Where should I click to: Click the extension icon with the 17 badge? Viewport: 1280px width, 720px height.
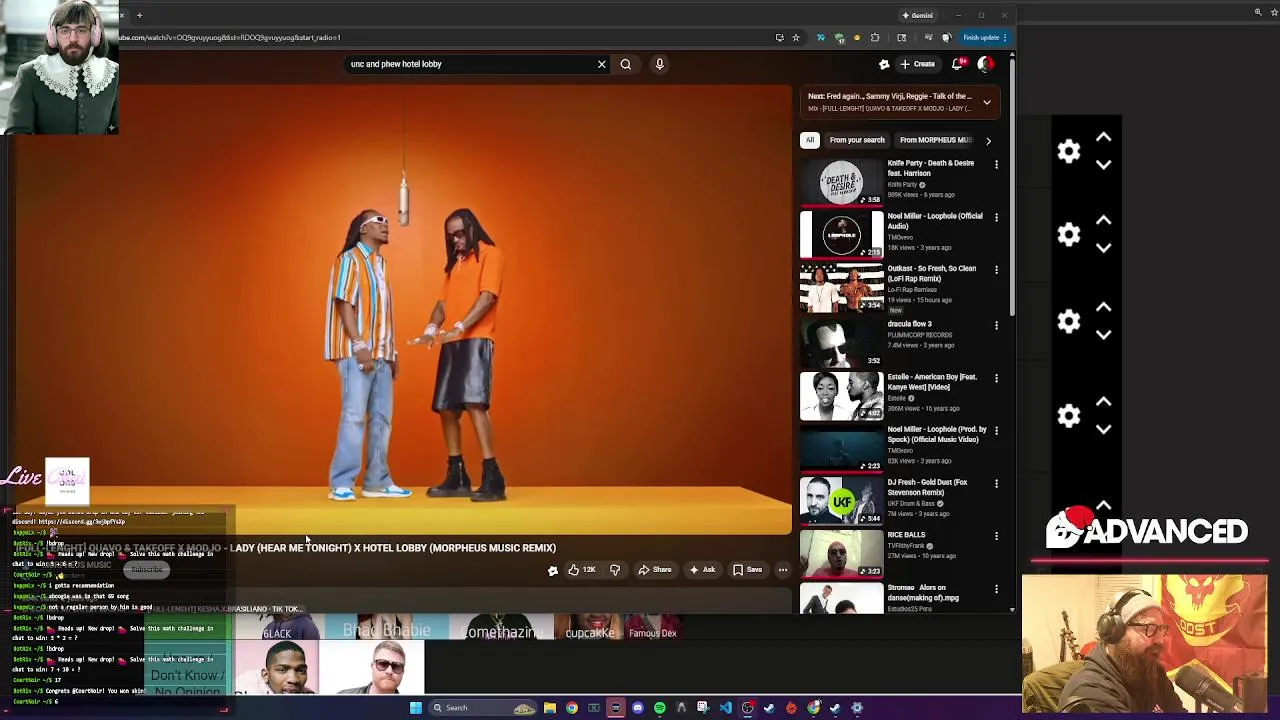point(840,38)
